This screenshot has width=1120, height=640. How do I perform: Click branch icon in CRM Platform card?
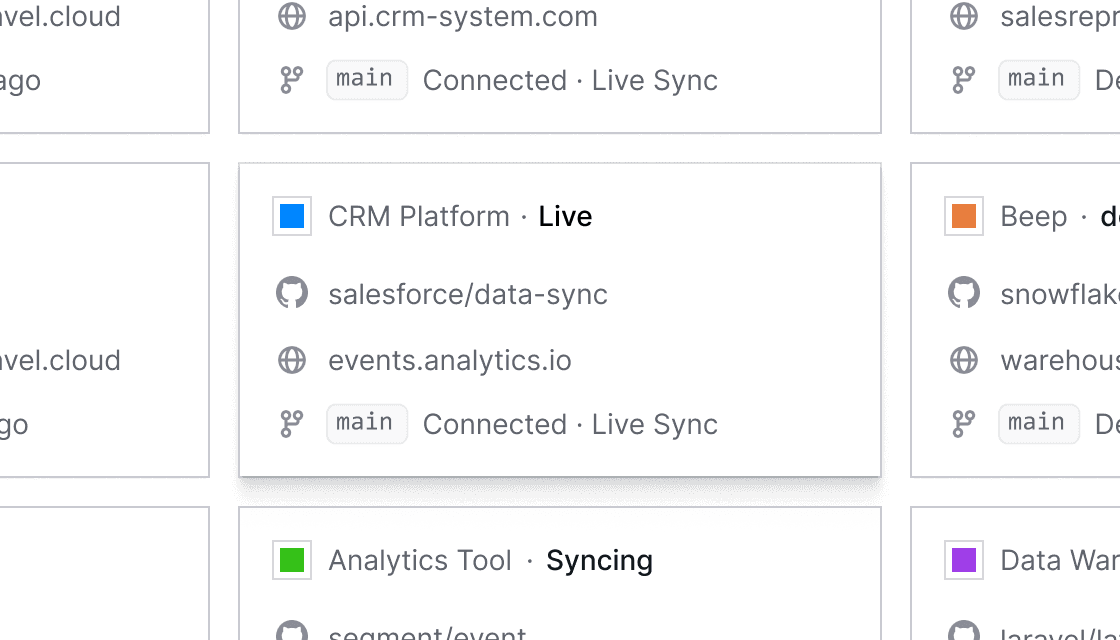coord(291,424)
